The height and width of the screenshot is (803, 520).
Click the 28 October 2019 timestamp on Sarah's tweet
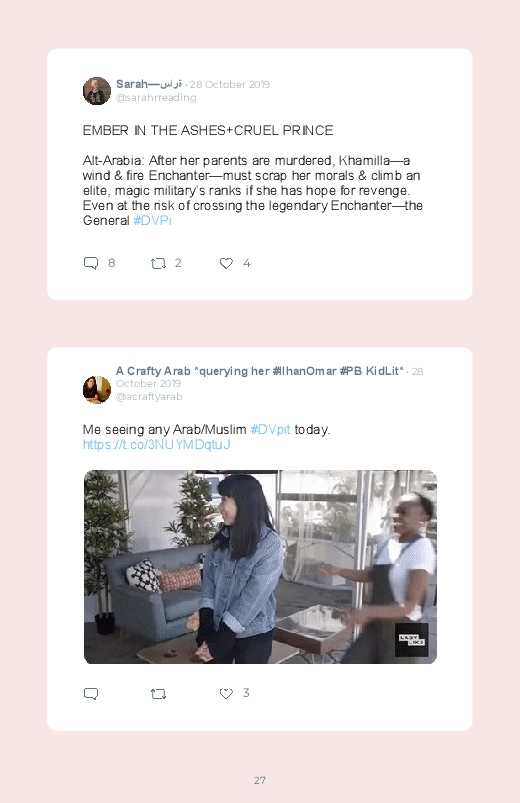point(230,84)
